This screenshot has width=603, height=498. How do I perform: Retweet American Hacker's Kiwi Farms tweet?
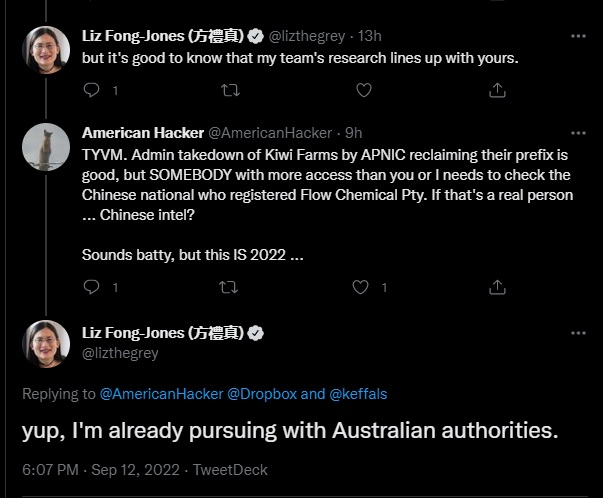(x=229, y=287)
